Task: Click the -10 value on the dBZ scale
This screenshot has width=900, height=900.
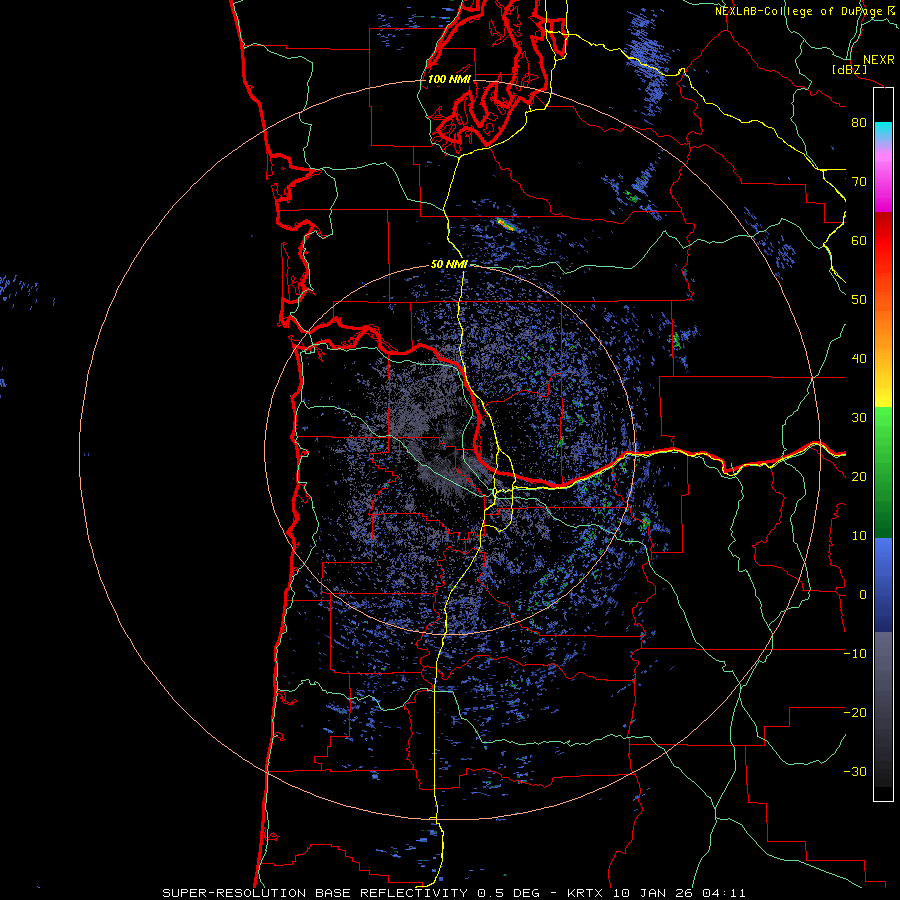Action: (x=855, y=654)
